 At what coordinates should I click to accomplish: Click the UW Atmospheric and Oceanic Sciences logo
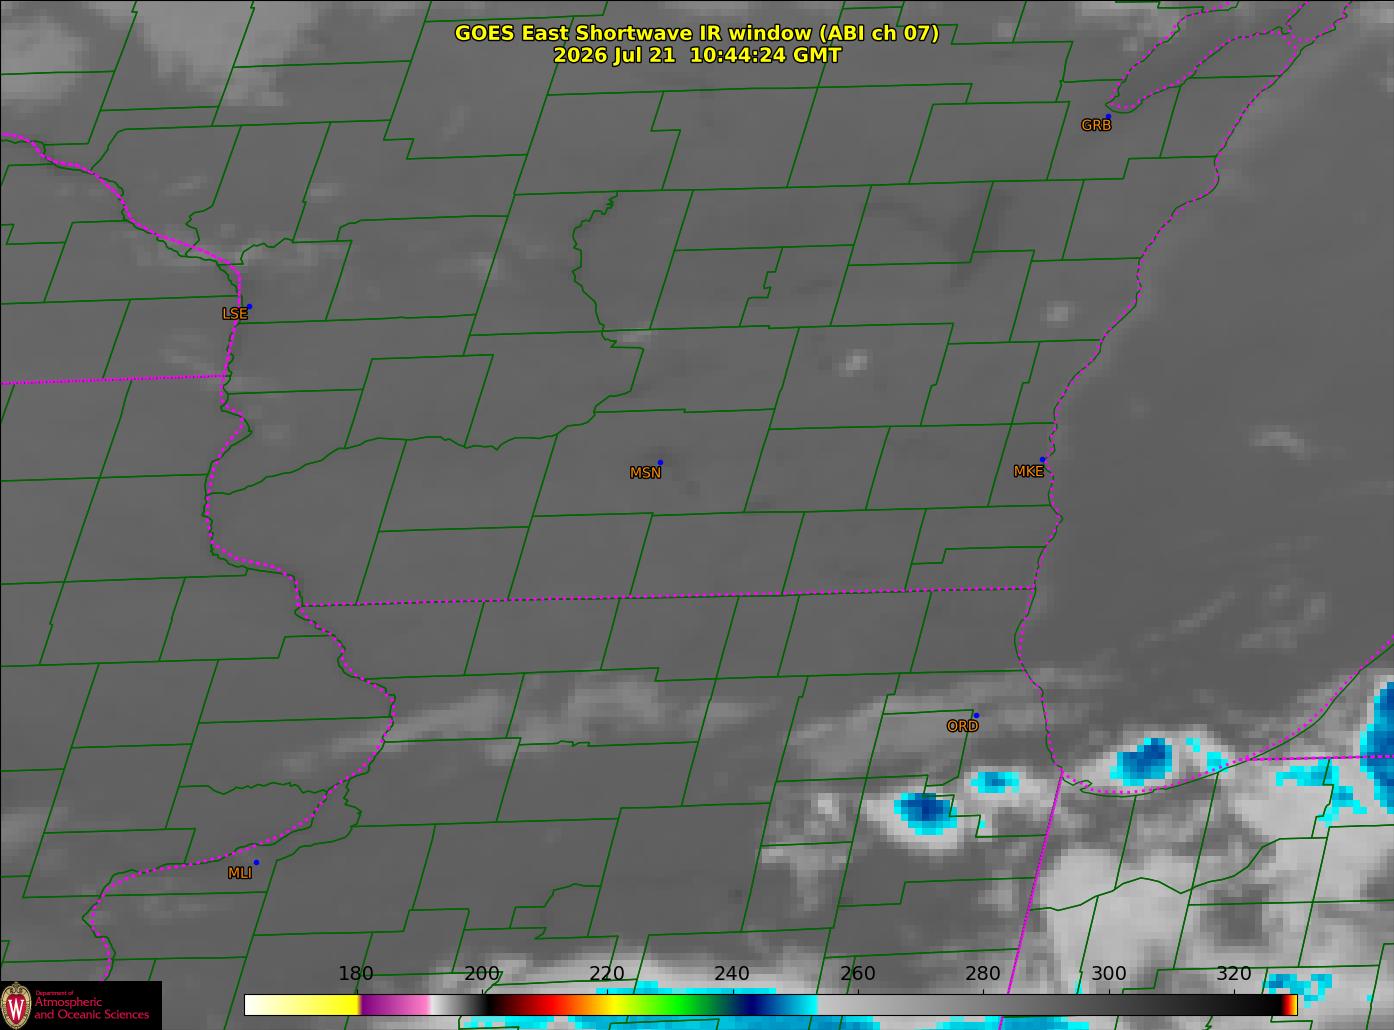click(x=80, y=1005)
